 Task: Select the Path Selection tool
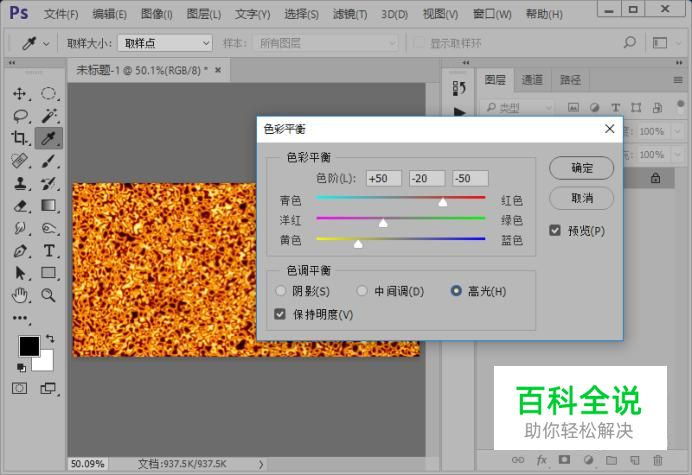click(19, 273)
